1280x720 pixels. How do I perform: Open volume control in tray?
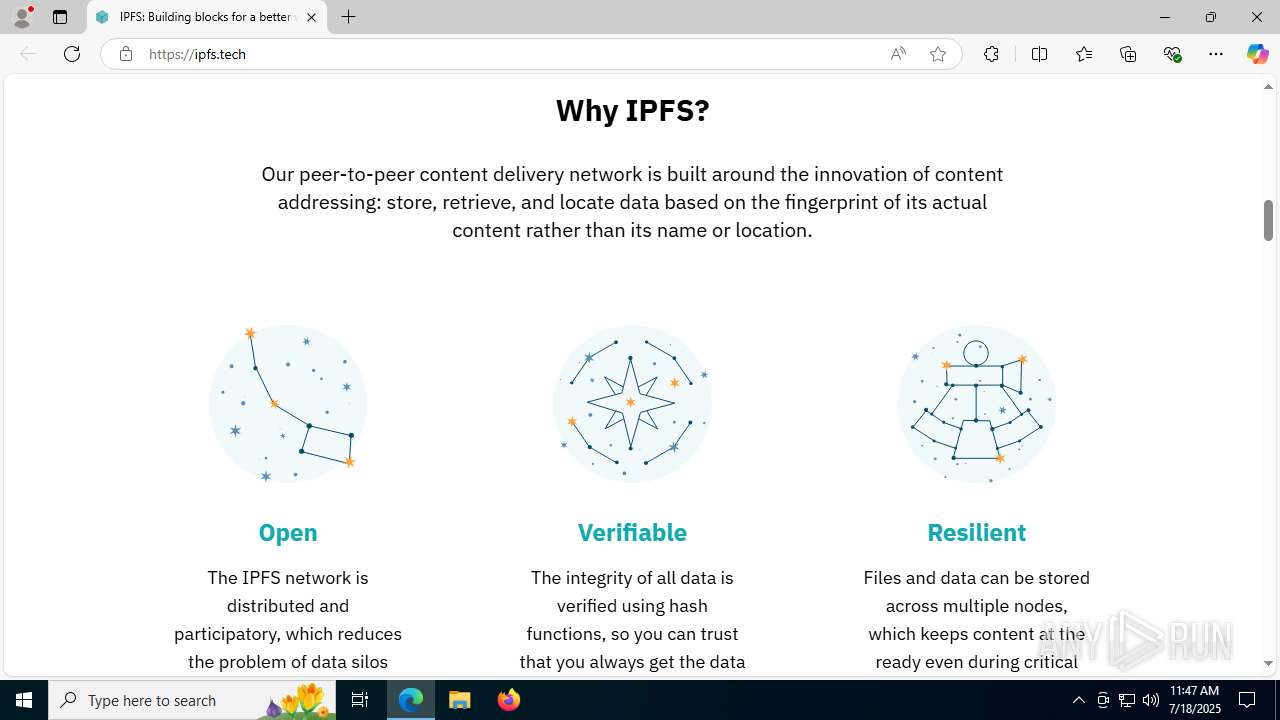click(1151, 700)
